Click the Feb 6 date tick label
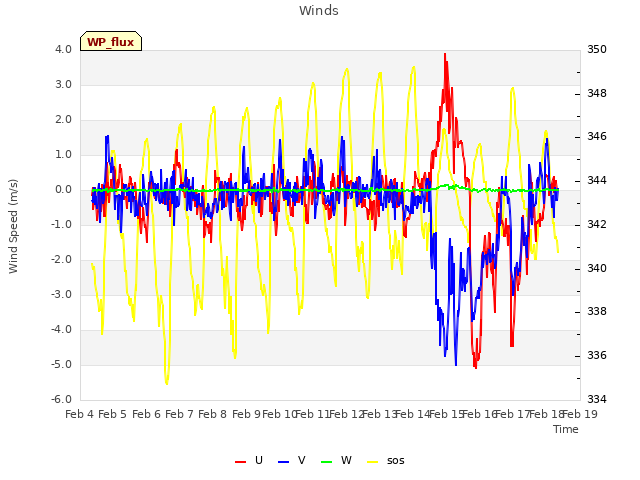This screenshot has width=640, height=480. [147, 414]
